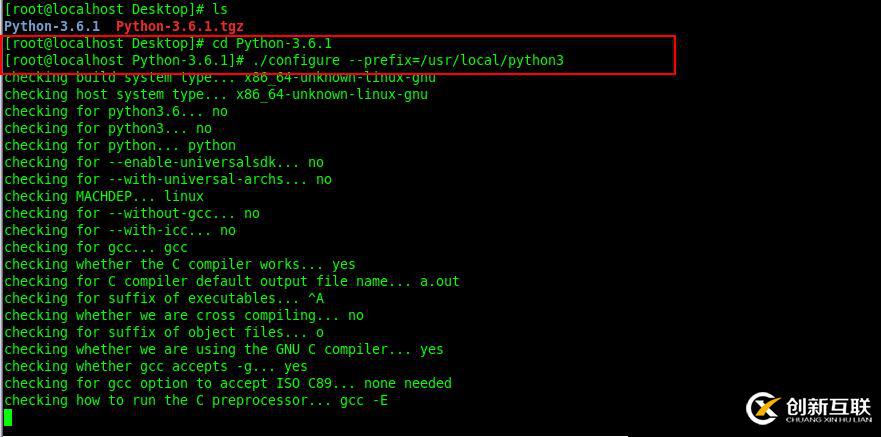This screenshot has height=437, width=881.
Task: Click the 'C preprocessor... gcc -E' line
Action: click(x=195, y=400)
